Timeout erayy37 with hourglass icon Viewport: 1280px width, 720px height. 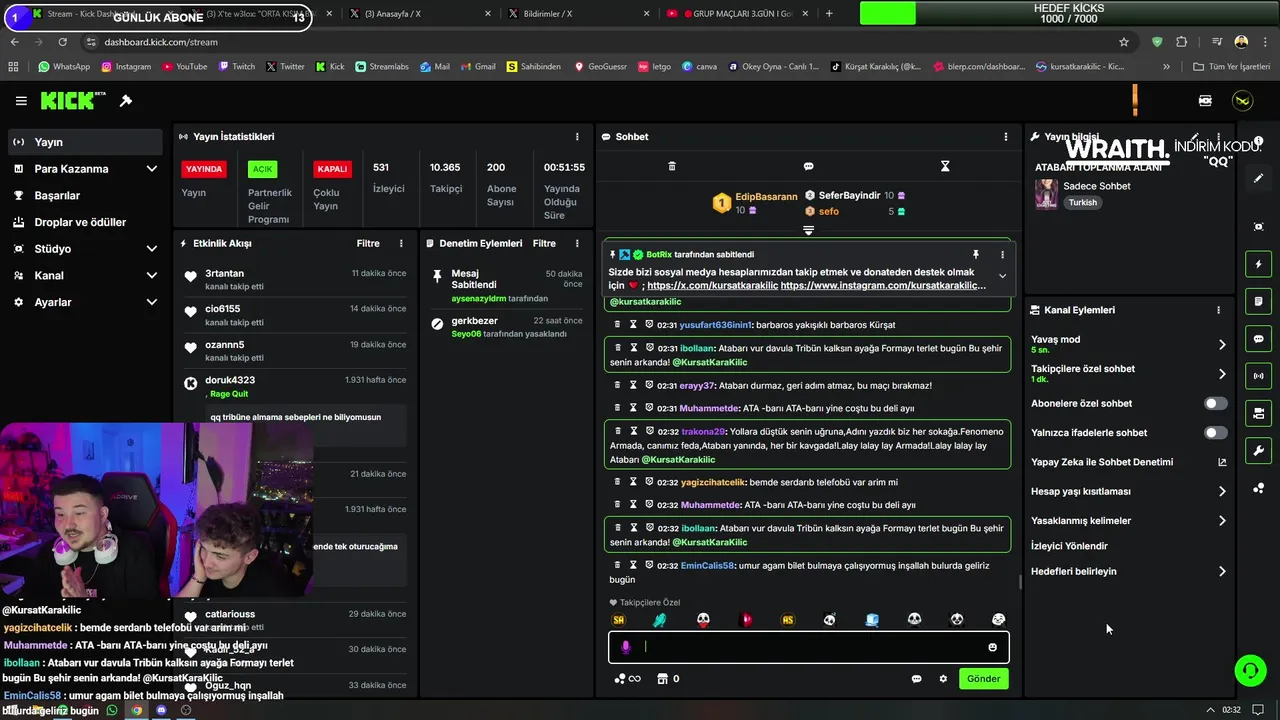634,385
